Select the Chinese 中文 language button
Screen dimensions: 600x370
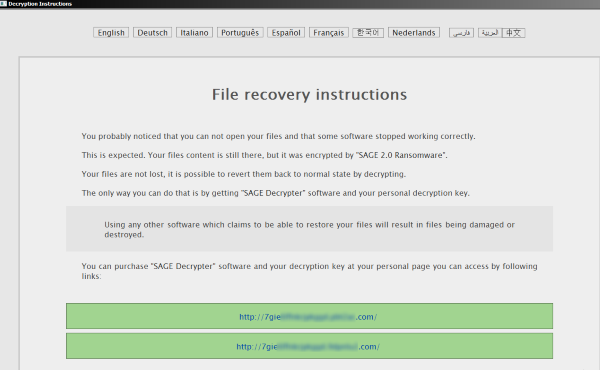[x=514, y=33]
